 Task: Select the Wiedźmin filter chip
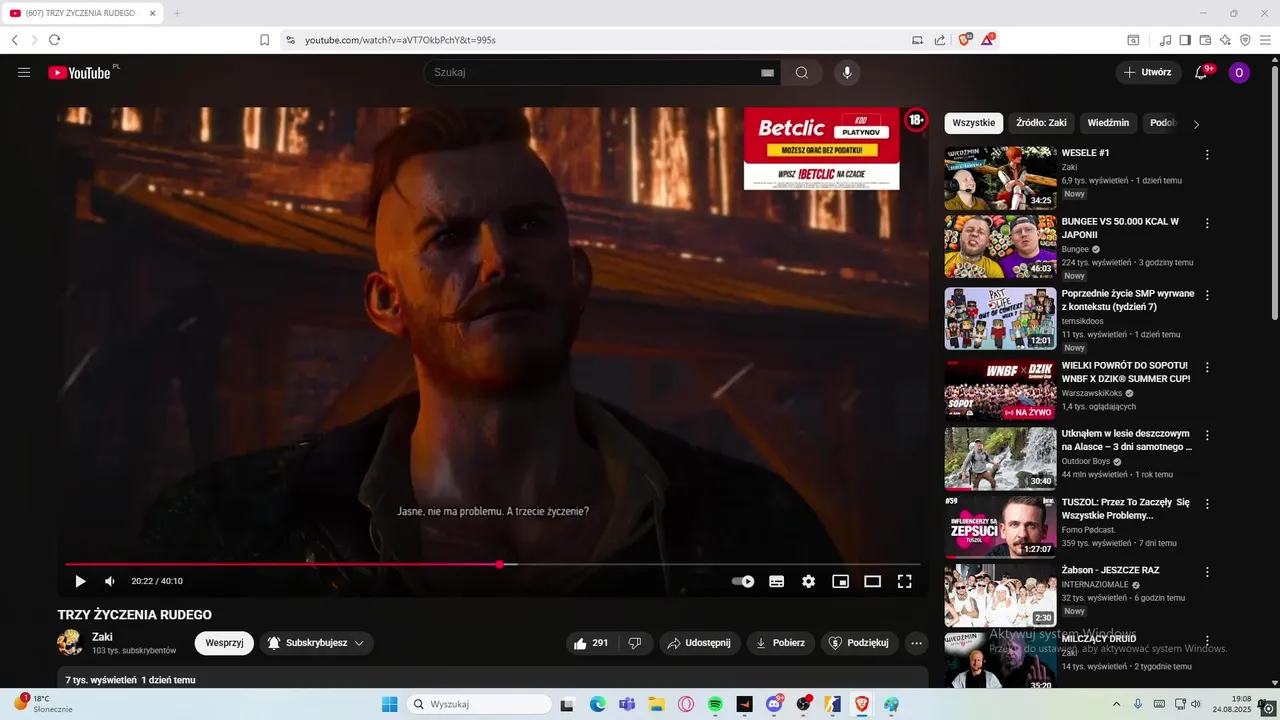point(1108,123)
